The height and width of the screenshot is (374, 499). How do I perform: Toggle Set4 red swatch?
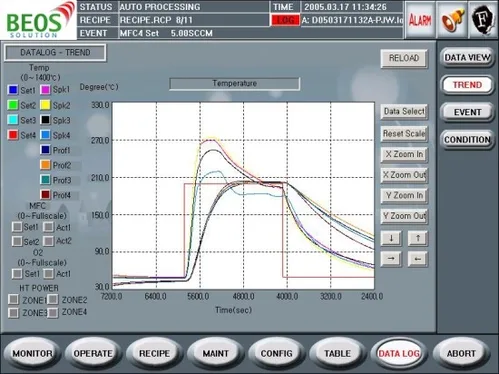point(13,135)
